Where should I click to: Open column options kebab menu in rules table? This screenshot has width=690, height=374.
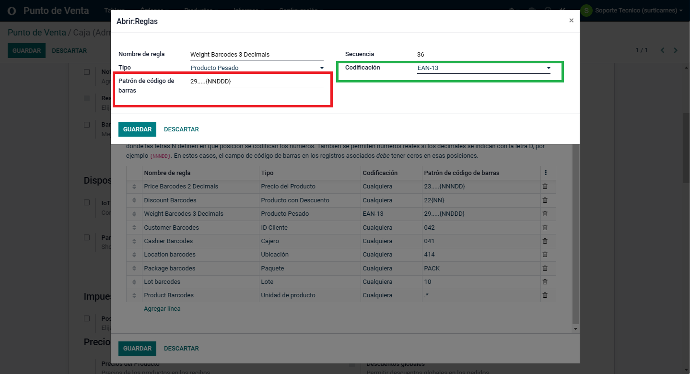point(546,173)
